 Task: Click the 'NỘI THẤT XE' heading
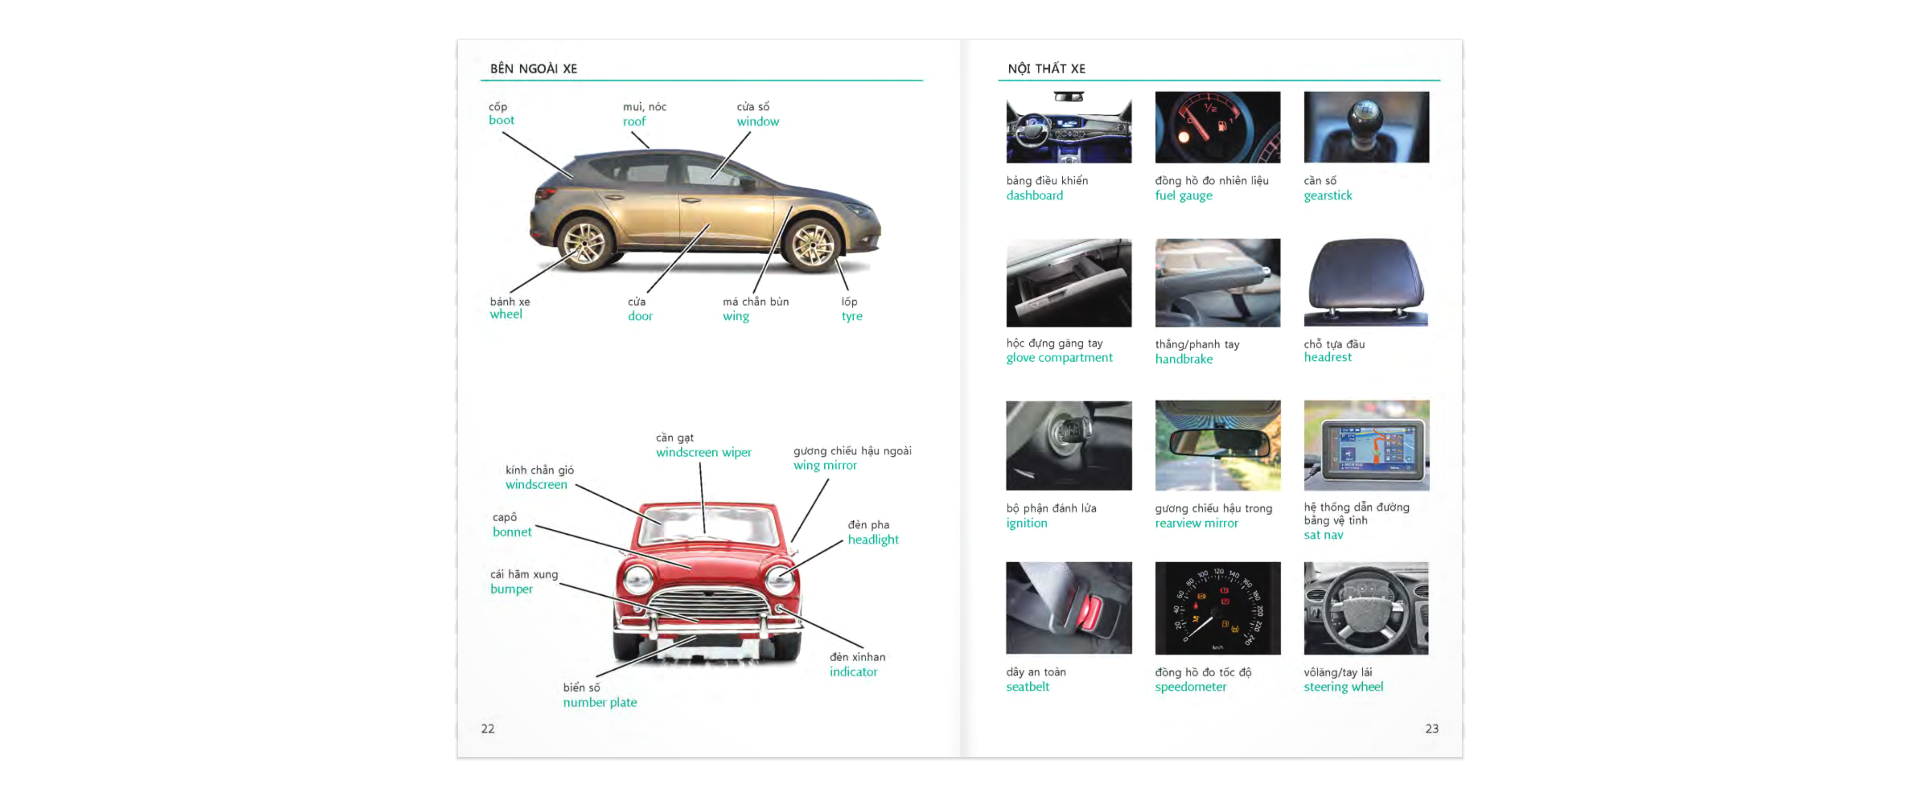(1046, 68)
